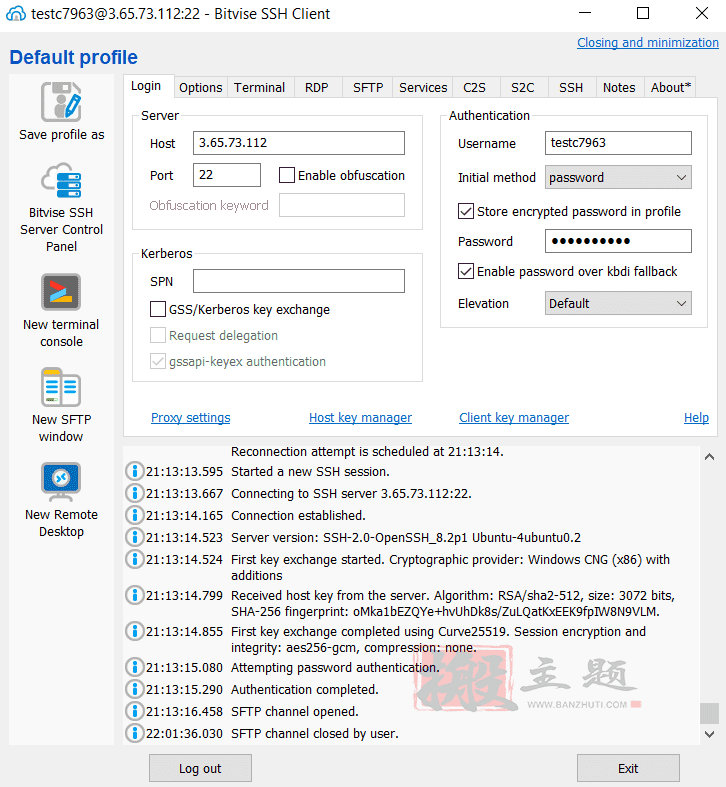Open the Initial method dropdown

pyautogui.click(x=618, y=177)
